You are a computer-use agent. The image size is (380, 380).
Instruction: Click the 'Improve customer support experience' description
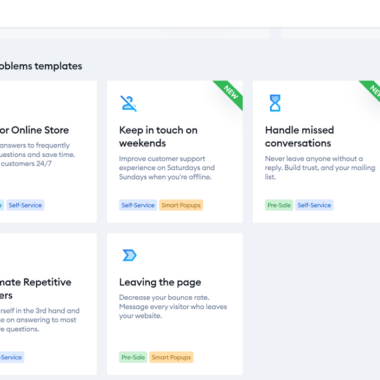click(167, 168)
